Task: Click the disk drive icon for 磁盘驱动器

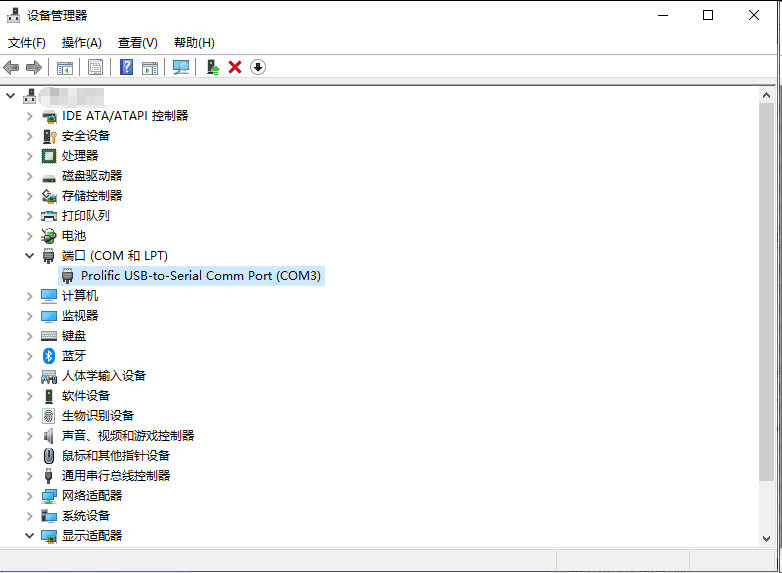Action: pos(48,178)
